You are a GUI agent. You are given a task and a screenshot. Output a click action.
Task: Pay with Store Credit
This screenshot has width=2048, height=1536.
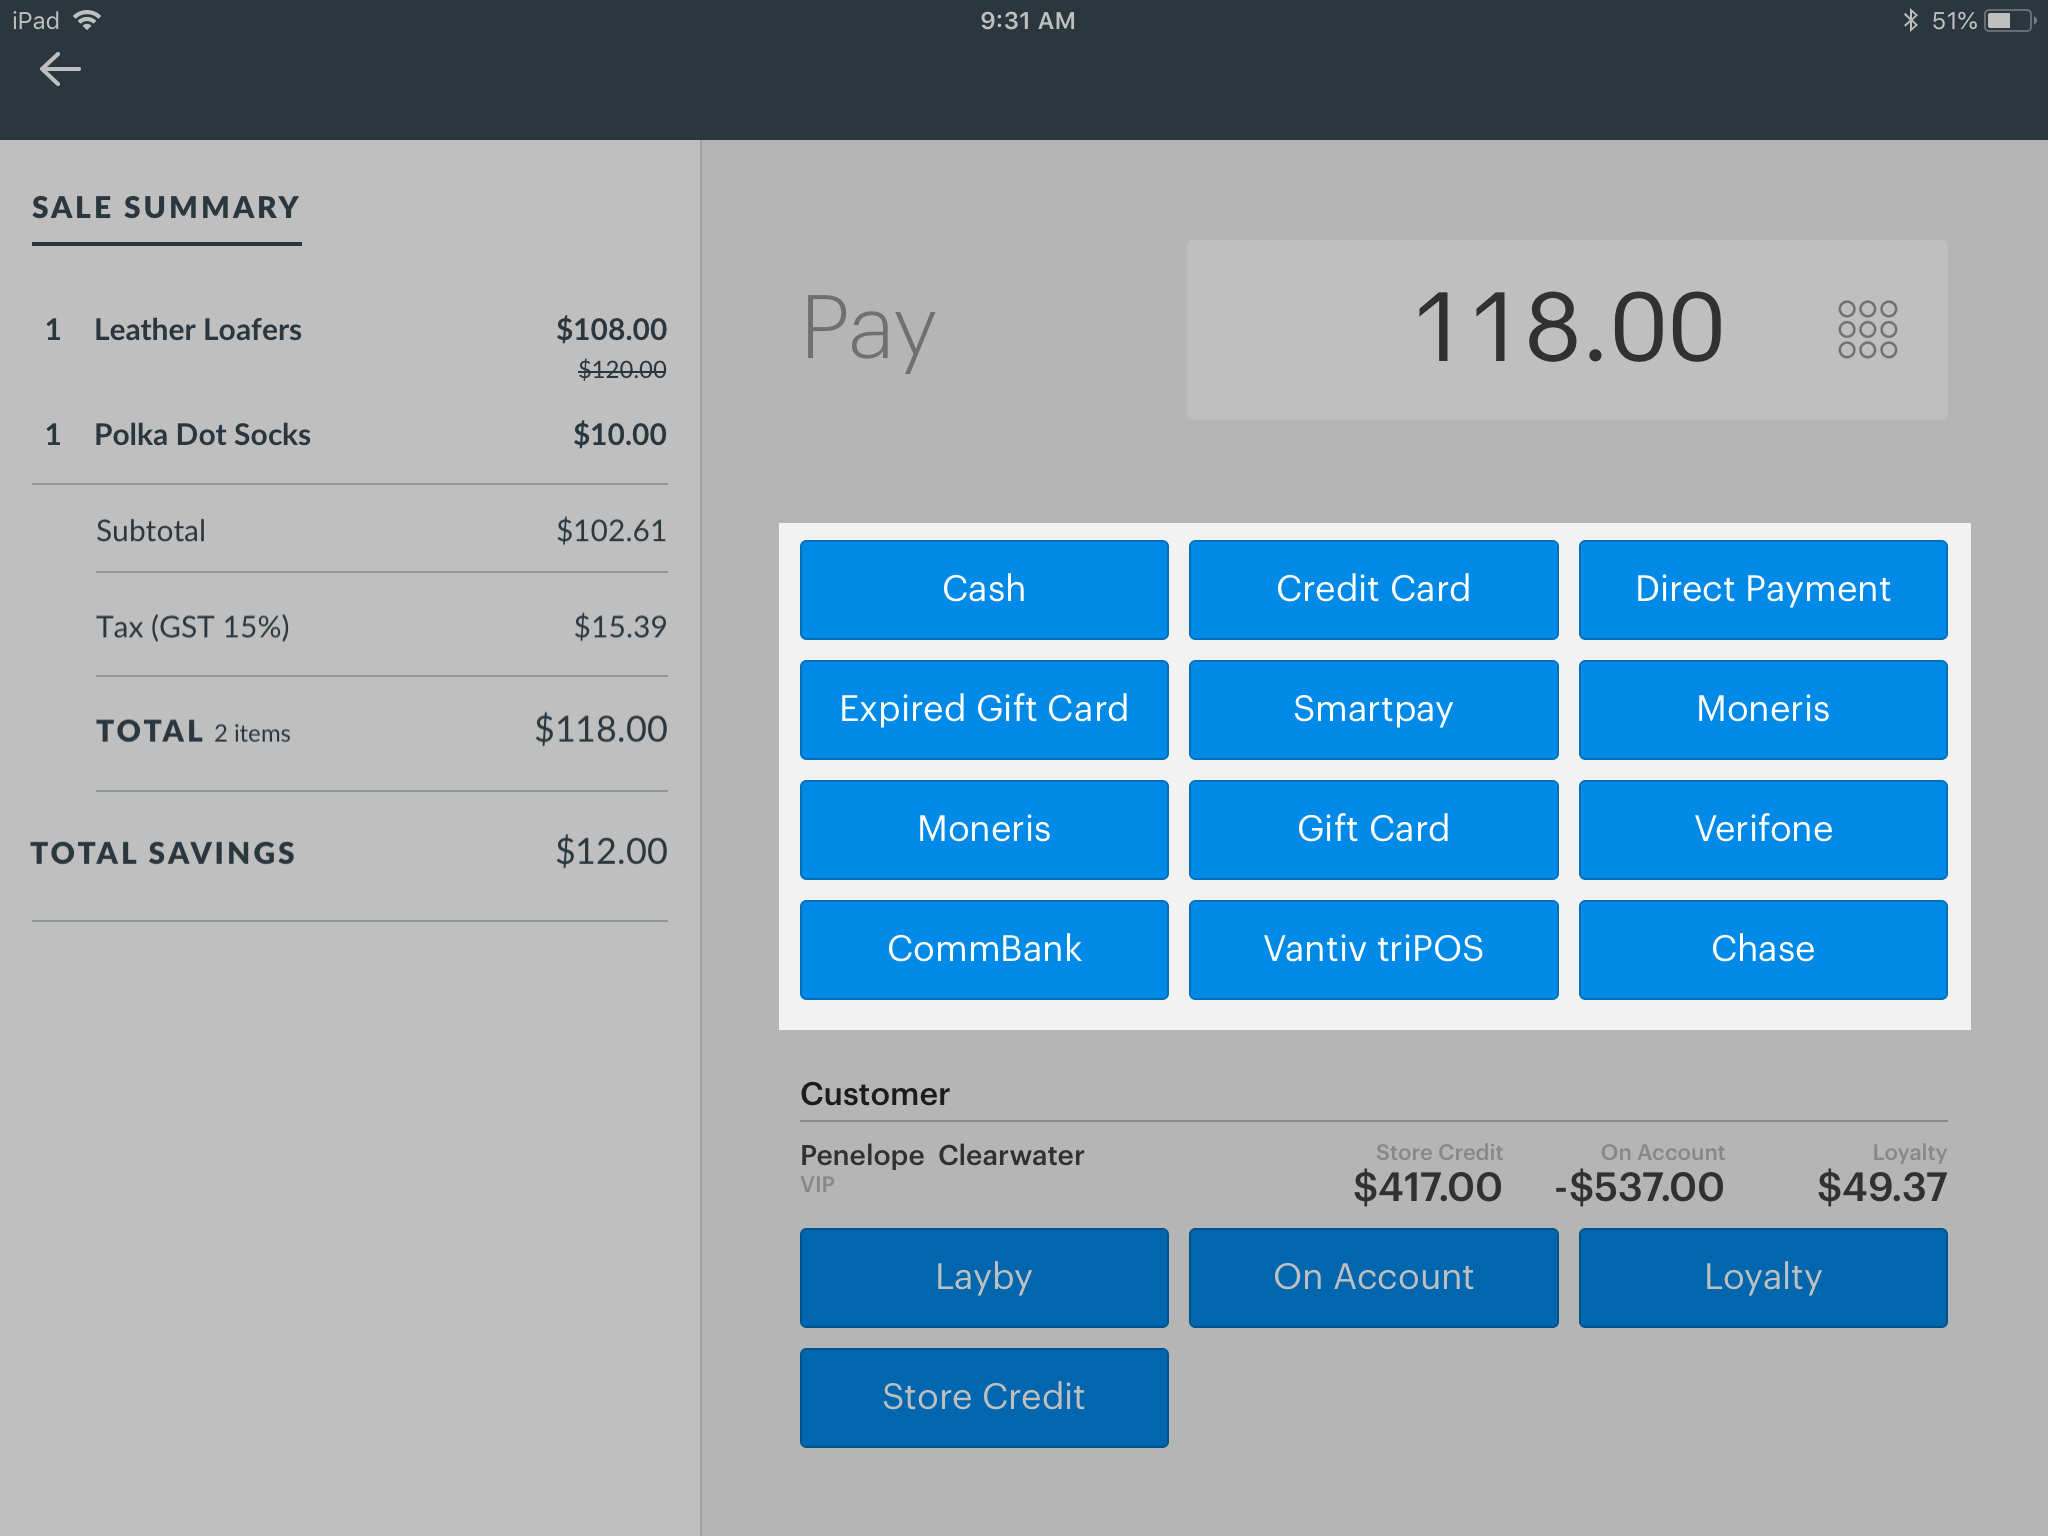click(x=983, y=1397)
